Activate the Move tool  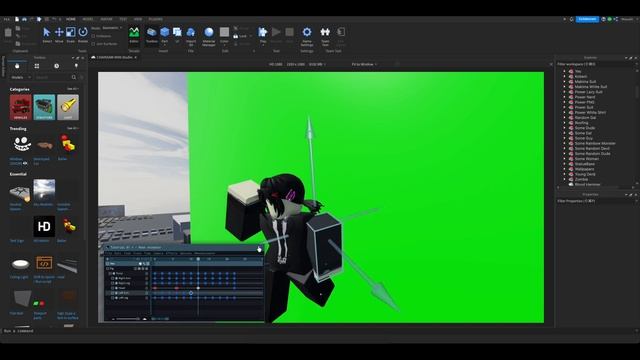click(x=59, y=34)
